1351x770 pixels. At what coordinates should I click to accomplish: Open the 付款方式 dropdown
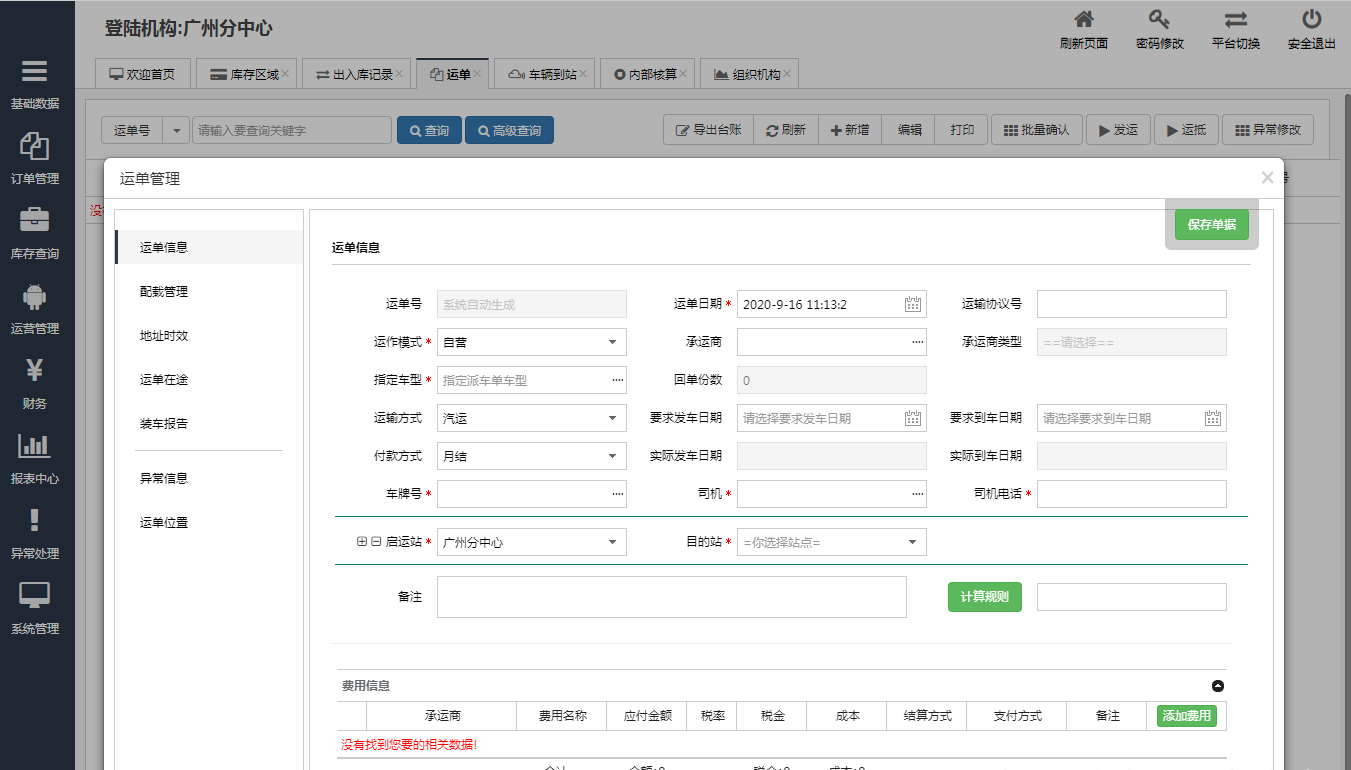tap(531, 456)
